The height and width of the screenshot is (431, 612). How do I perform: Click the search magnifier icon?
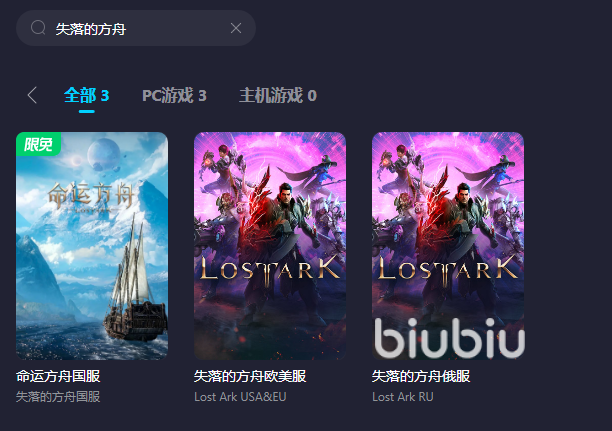(38, 28)
